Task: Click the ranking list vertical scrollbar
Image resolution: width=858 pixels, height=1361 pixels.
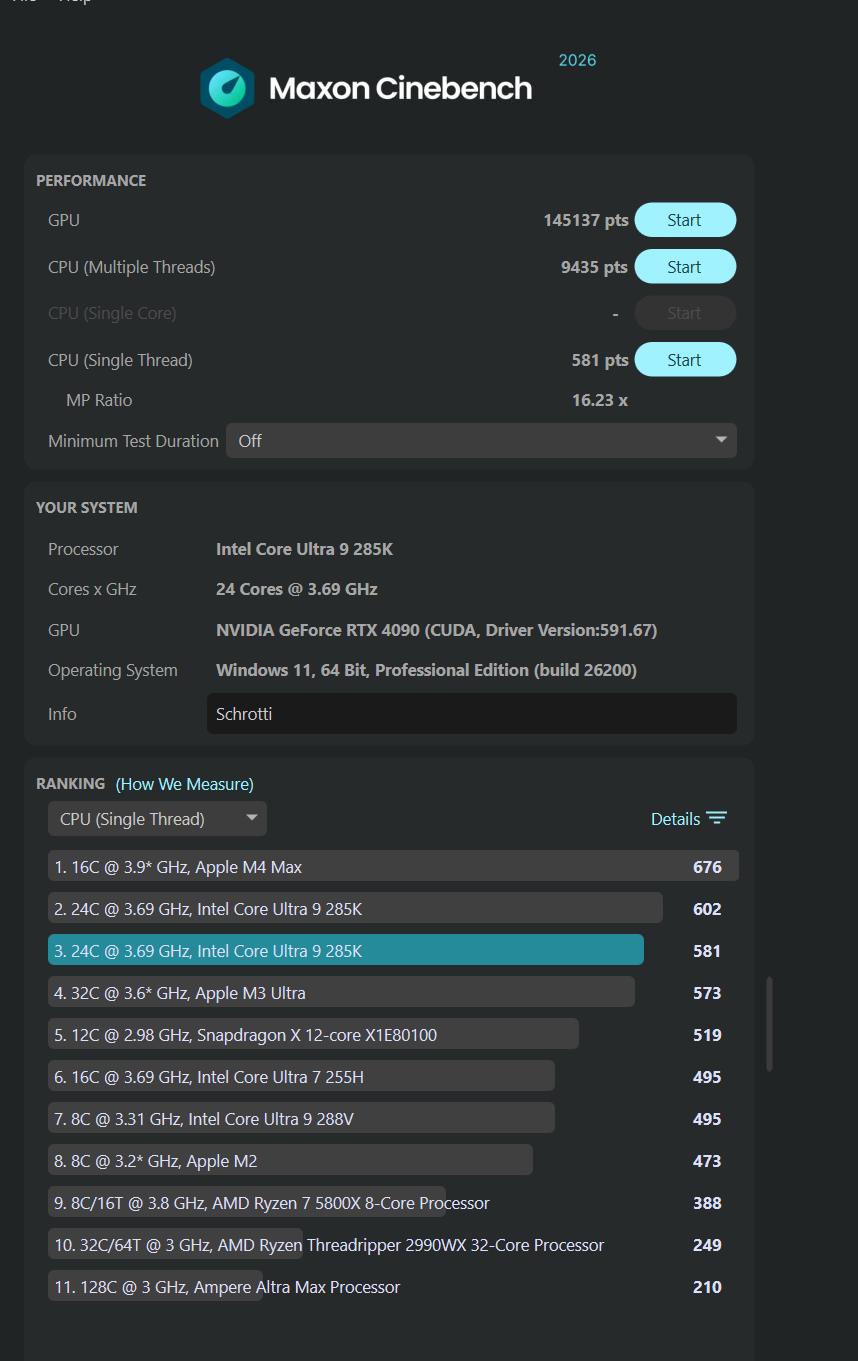Action: point(769,1024)
